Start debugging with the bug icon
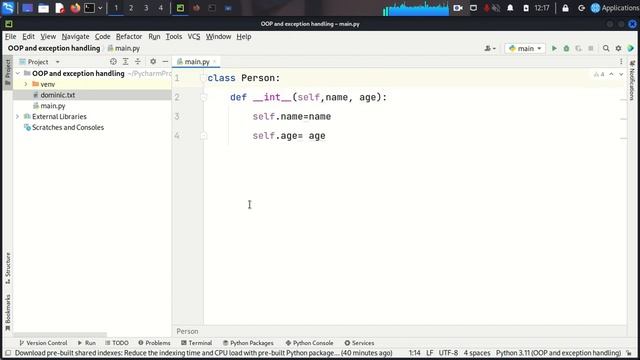This screenshot has width=640, height=360. tap(566, 48)
